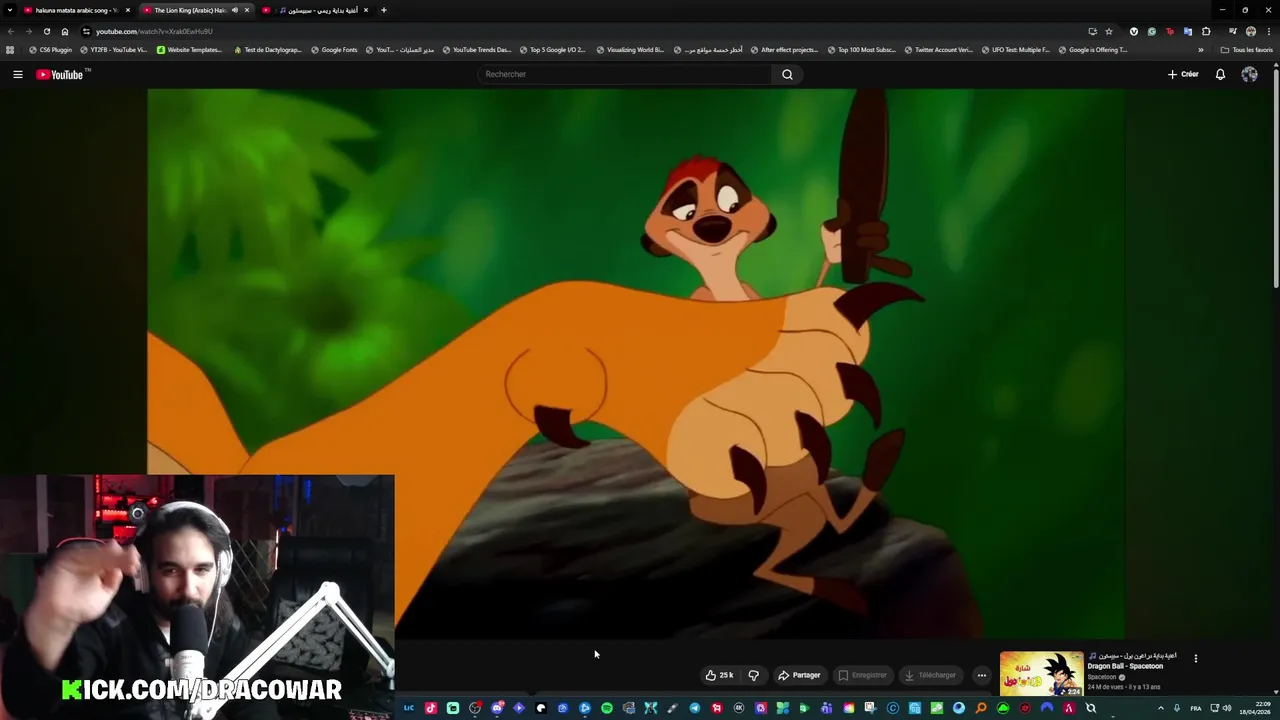Open YouTube Trends Das... bookmark

476,50
